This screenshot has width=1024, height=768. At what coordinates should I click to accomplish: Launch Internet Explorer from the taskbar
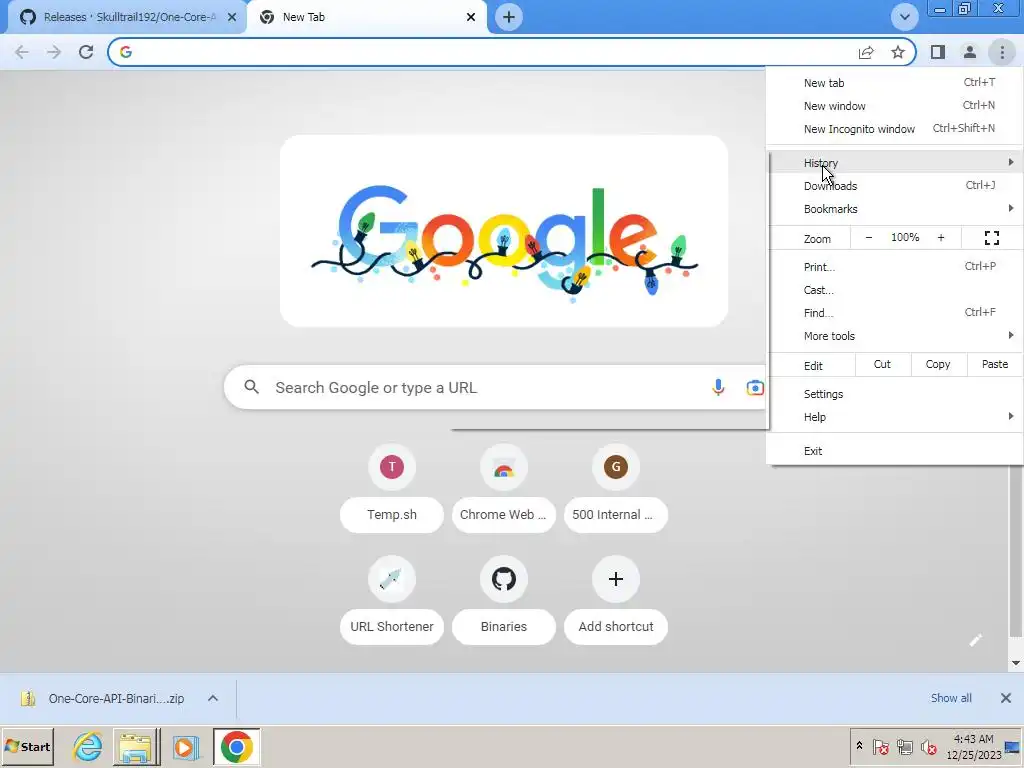pyautogui.click(x=88, y=746)
